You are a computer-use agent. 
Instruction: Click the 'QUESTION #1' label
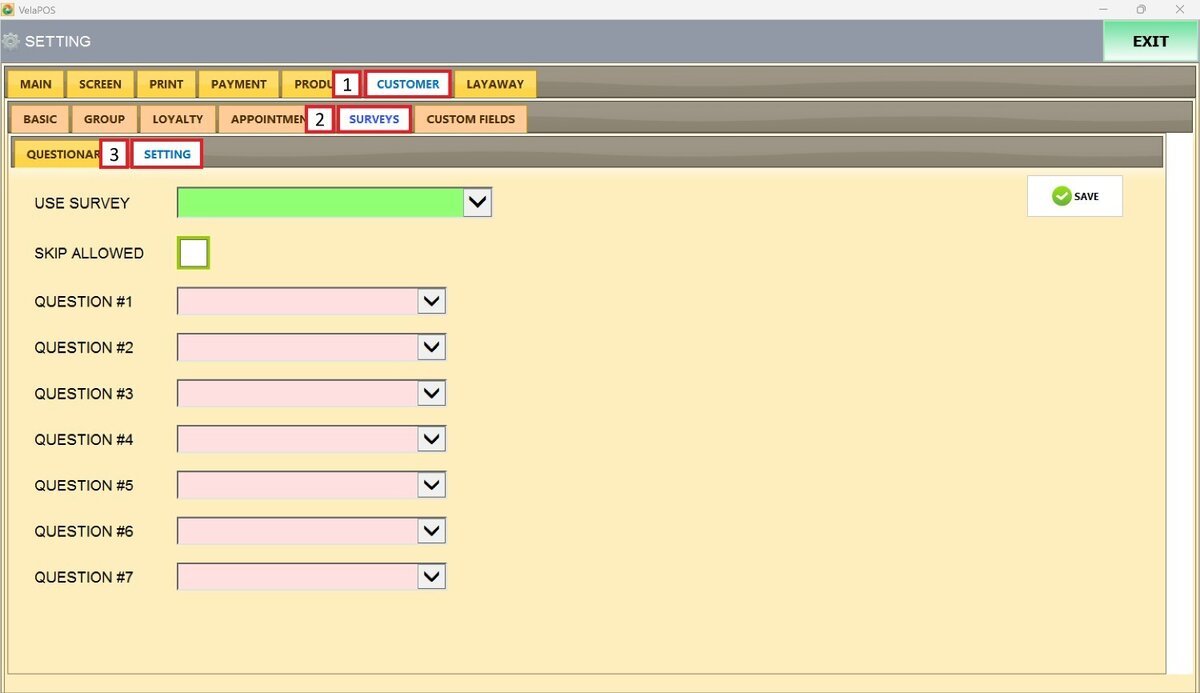pos(84,301)
